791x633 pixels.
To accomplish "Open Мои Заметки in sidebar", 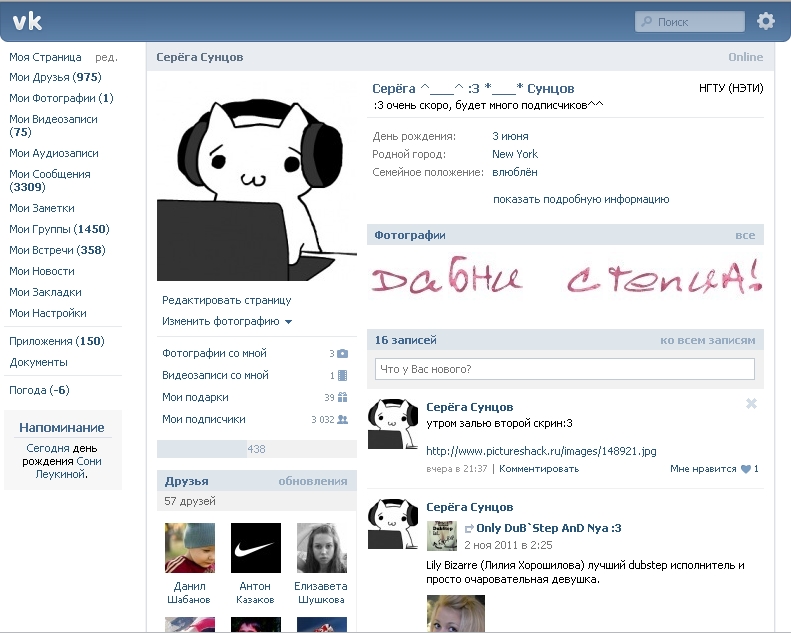I will (x=41, y=208).
